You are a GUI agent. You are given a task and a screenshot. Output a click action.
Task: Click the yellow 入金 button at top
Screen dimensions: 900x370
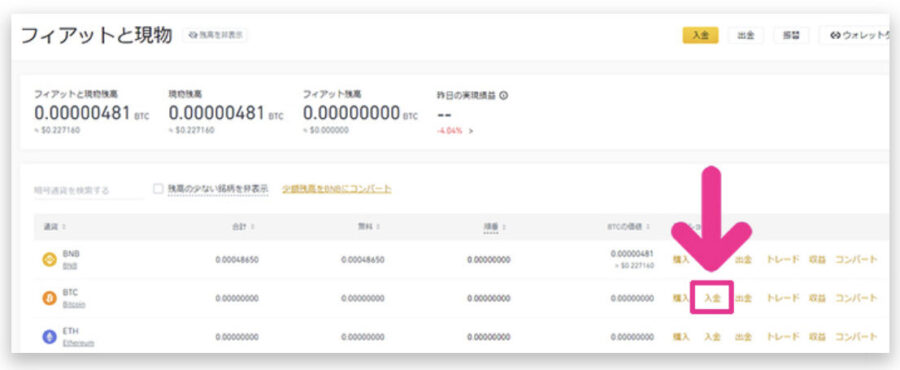[x=700, y=35]
